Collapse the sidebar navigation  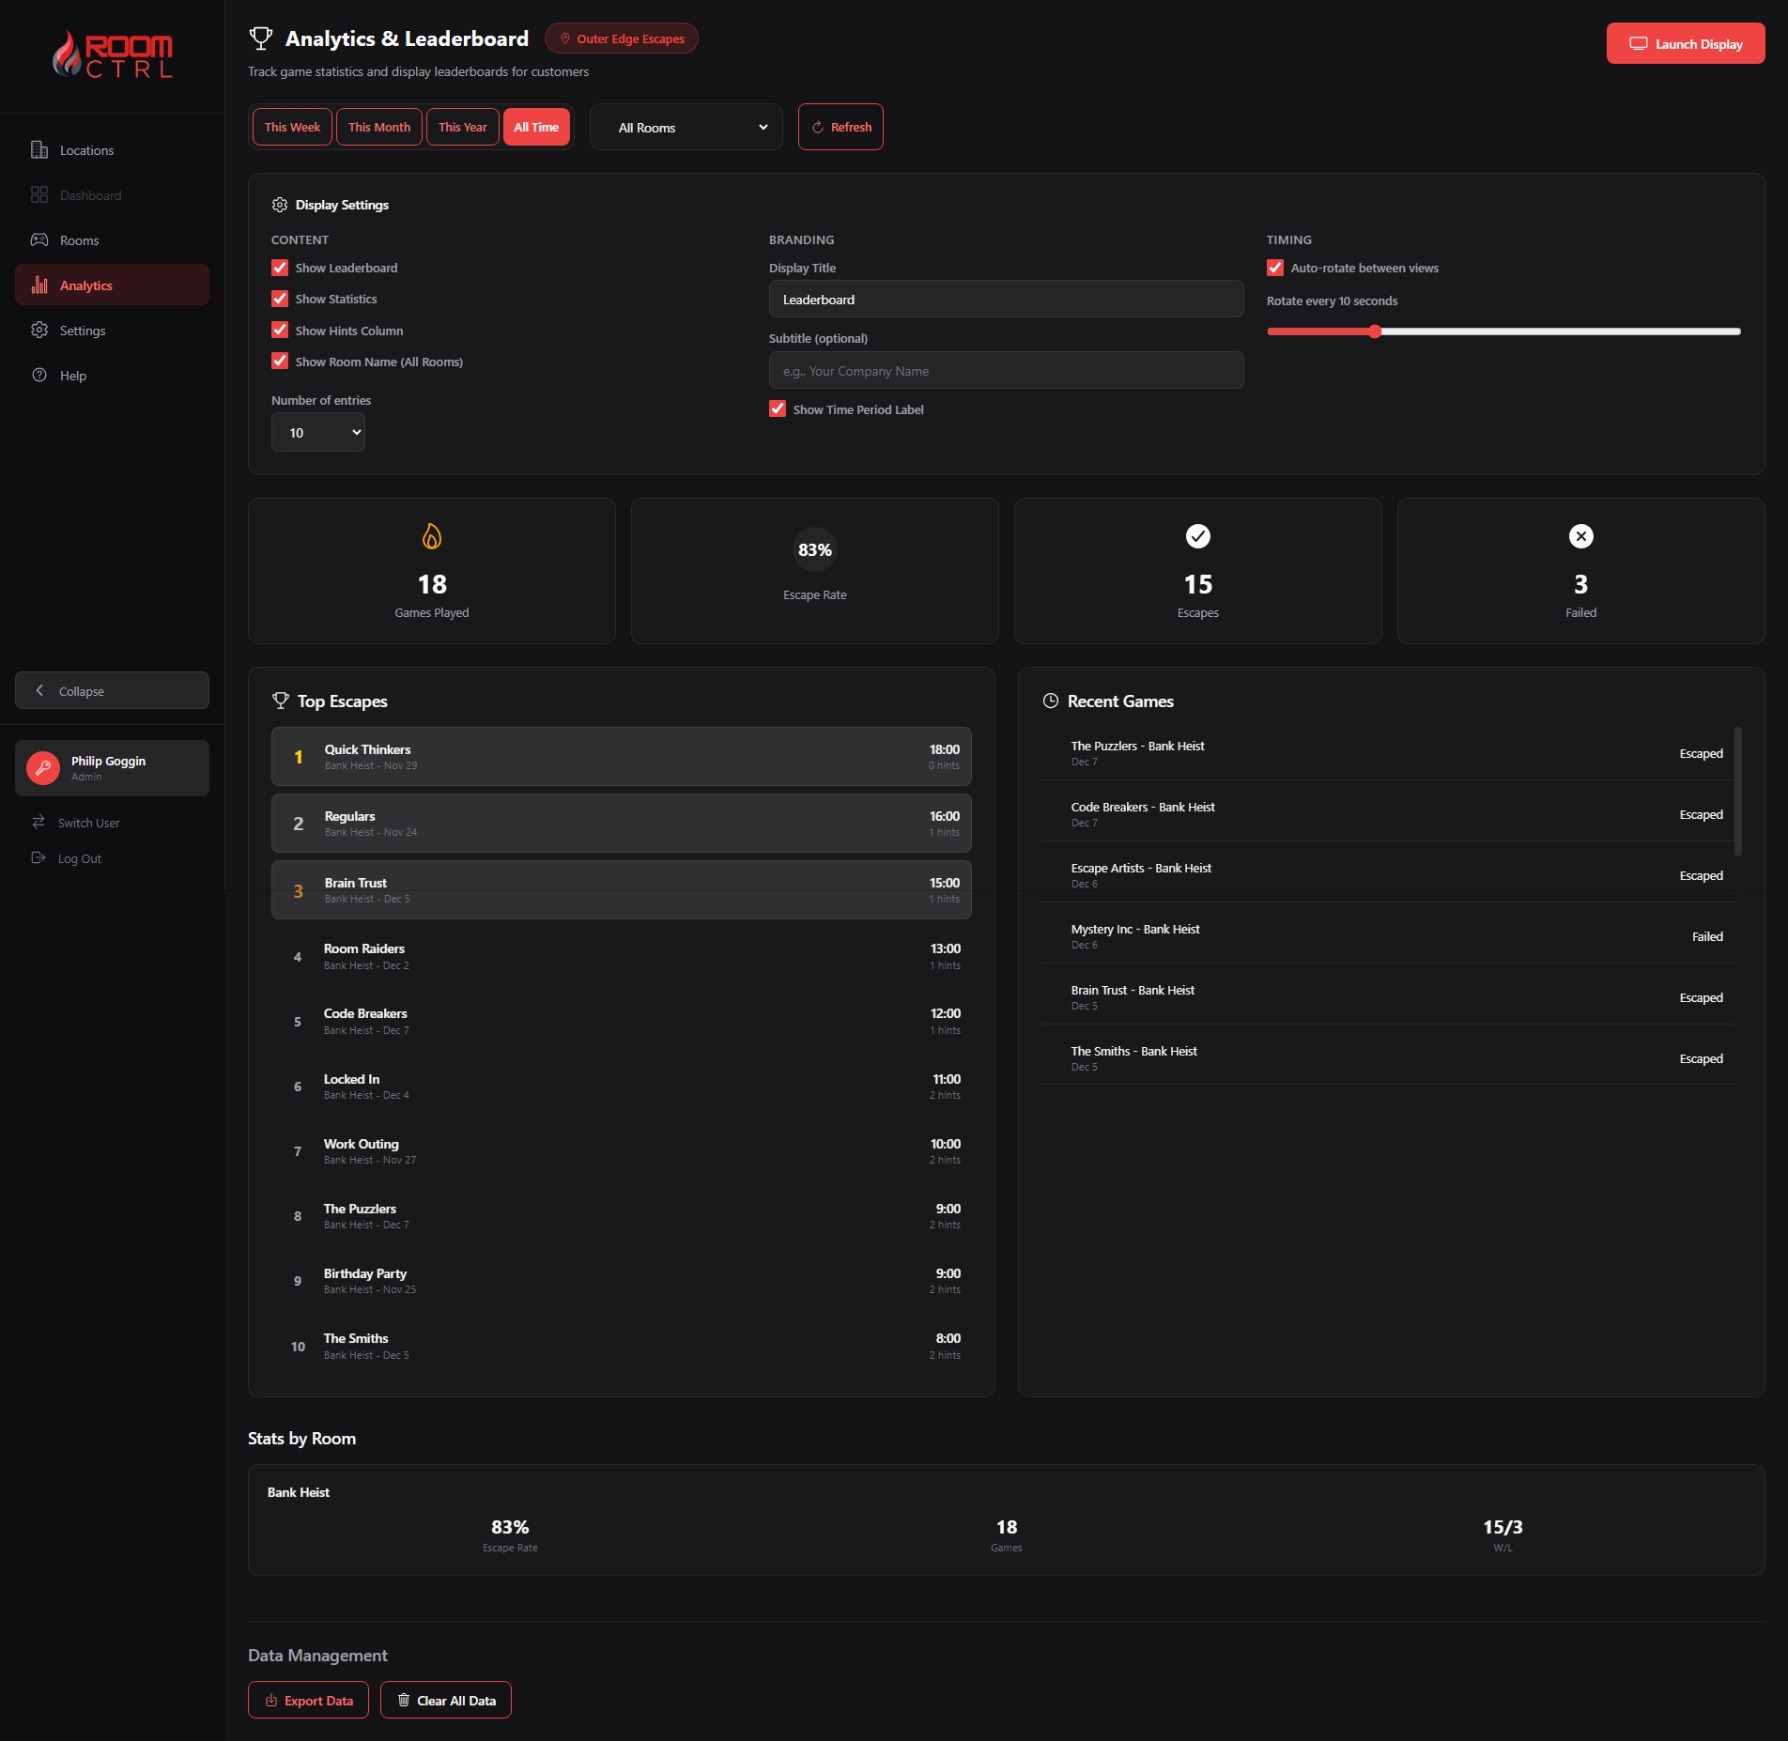coord(112,690)
